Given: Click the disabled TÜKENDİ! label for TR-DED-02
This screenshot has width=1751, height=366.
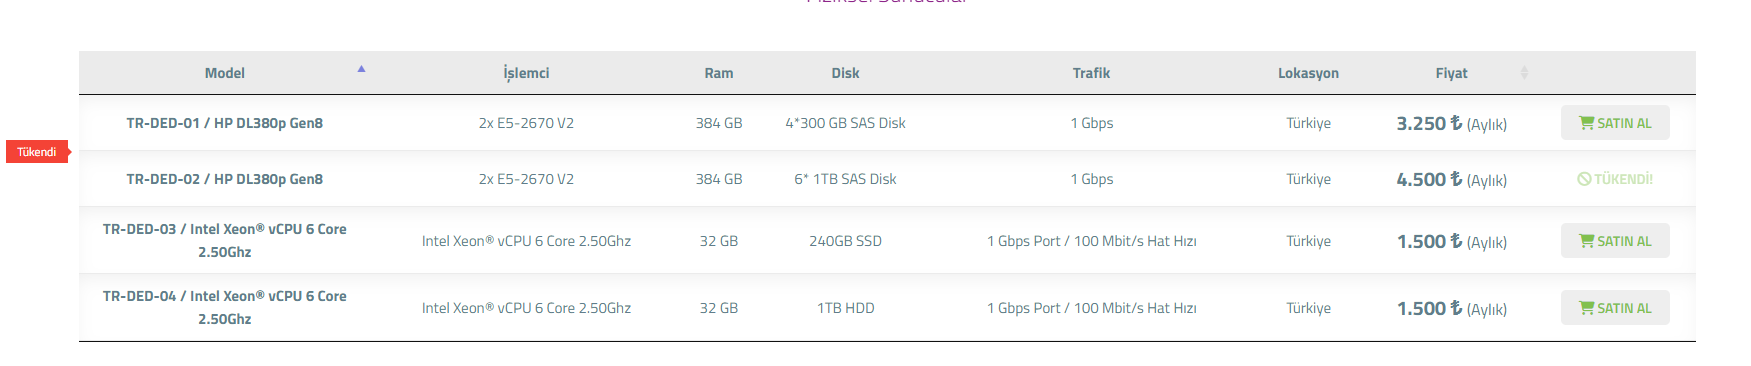Looking at the screenshot, I should point(1615,179).
